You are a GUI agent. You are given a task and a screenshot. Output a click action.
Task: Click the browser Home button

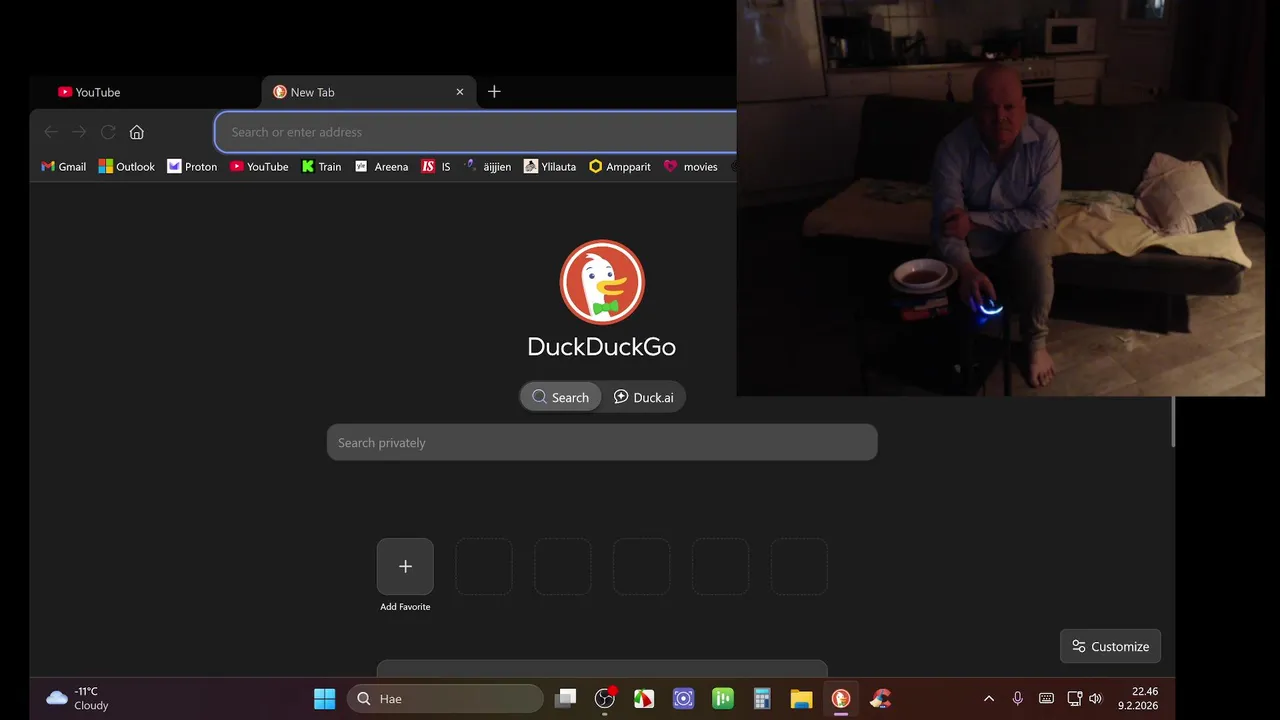click(137, 132)
